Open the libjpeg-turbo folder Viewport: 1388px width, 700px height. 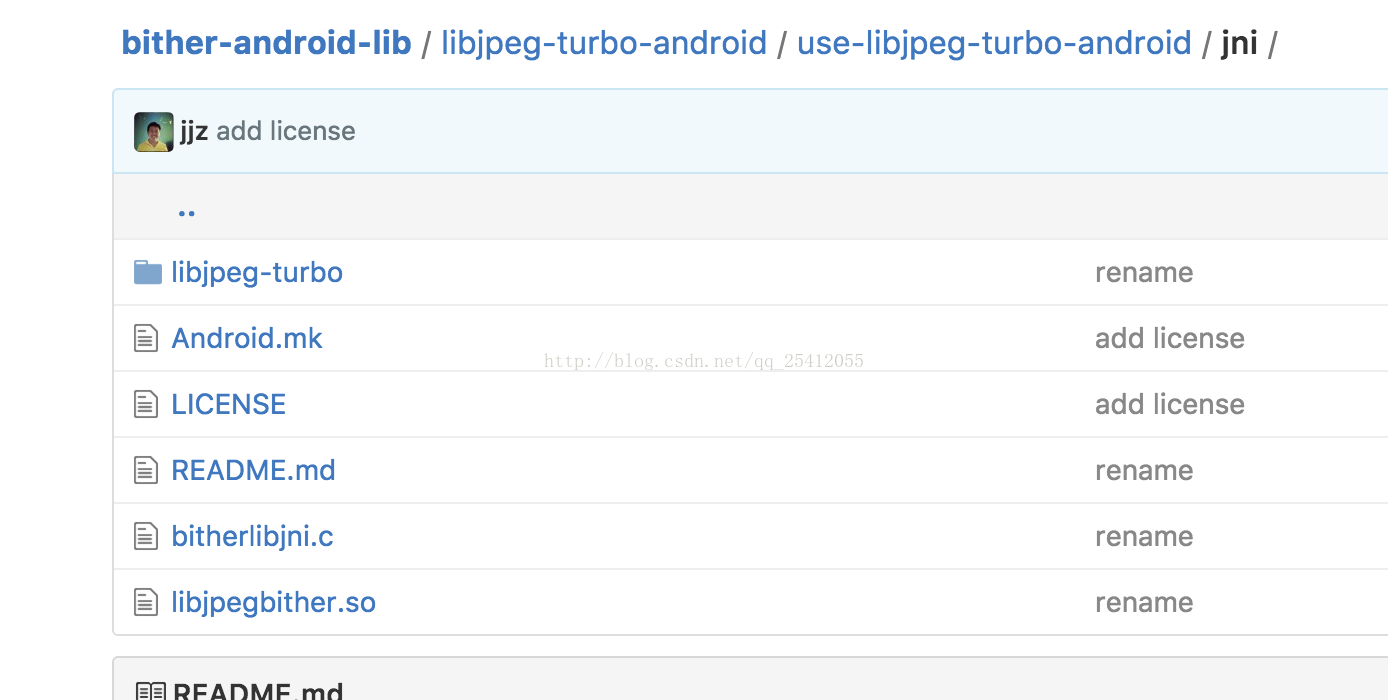coord(257,272)
